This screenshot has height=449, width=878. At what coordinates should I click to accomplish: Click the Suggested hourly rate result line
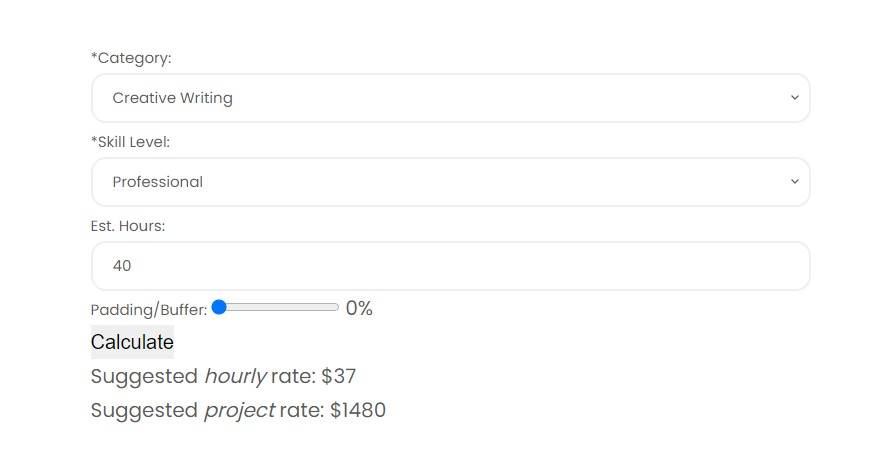223,377
